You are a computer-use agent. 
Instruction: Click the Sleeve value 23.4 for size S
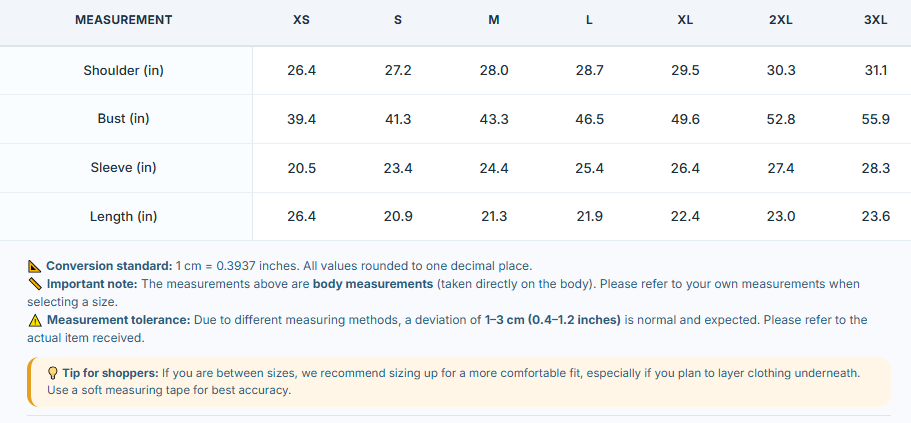398,168
